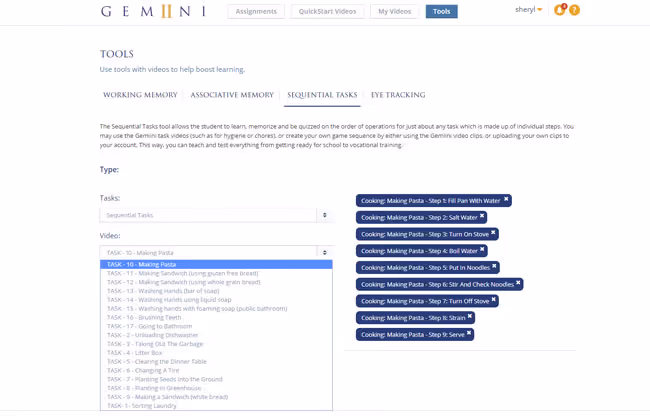The height and width of the screenshot is (416, 650).
Task: Click the Assignments button in top navigation
Action: click(x=256, y=12)
